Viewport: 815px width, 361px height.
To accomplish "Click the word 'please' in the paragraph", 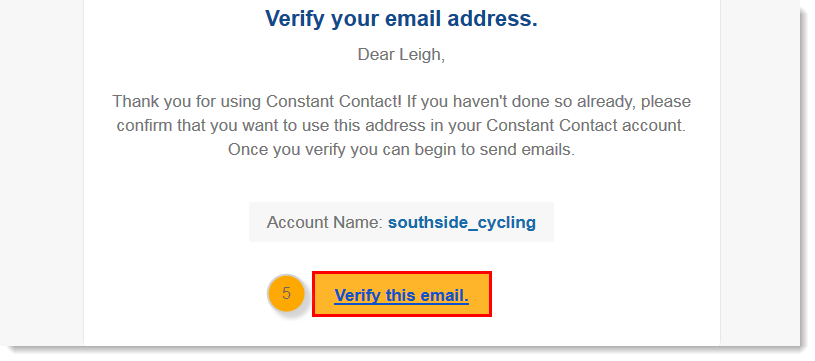I will pos(666,102).
